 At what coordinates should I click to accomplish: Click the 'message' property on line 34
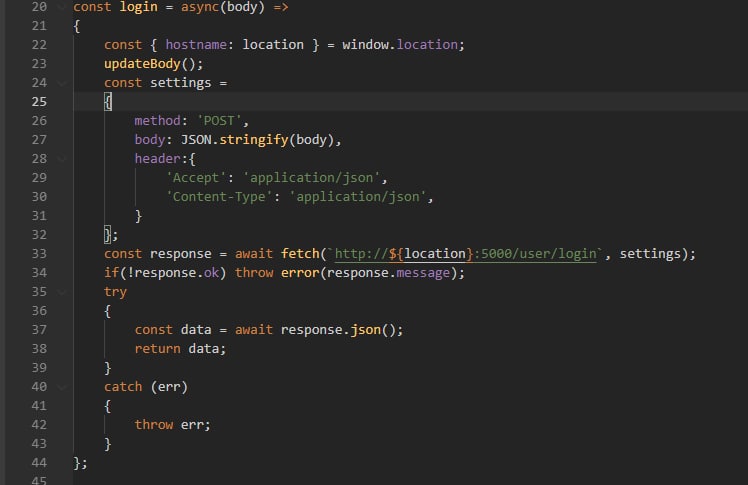click(x=423, y=273)
